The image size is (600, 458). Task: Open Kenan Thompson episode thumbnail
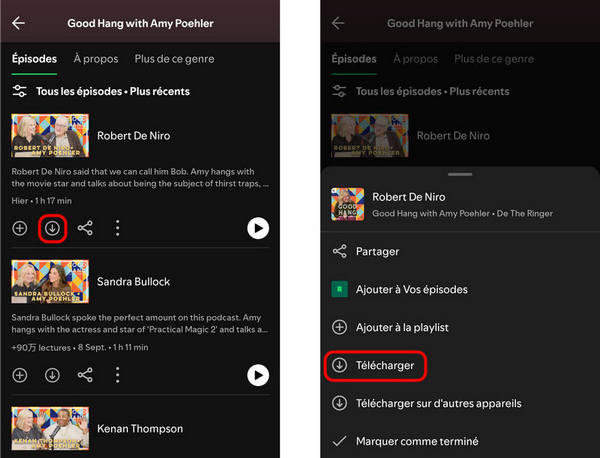[x=50, y=429]
